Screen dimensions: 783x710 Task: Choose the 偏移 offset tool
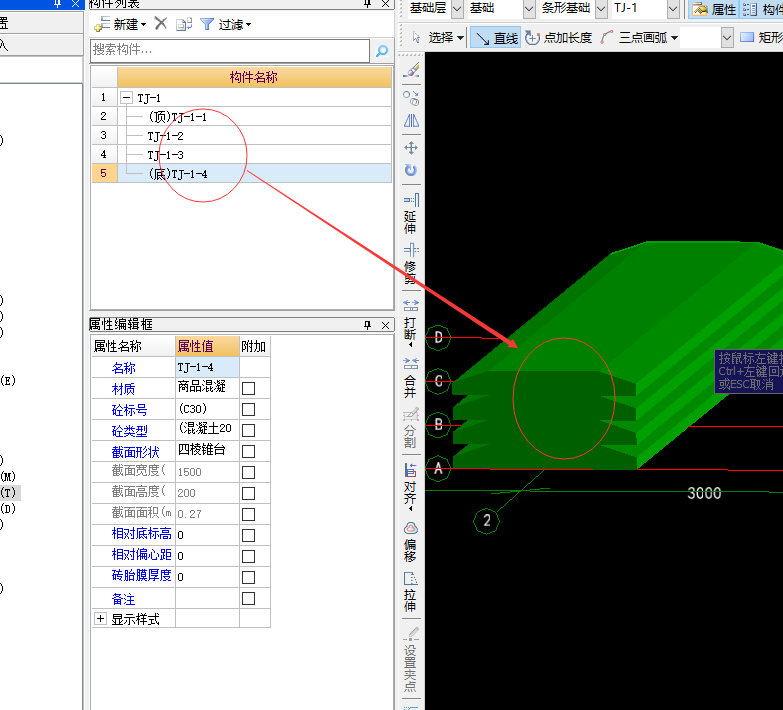(x=411, y=542)
